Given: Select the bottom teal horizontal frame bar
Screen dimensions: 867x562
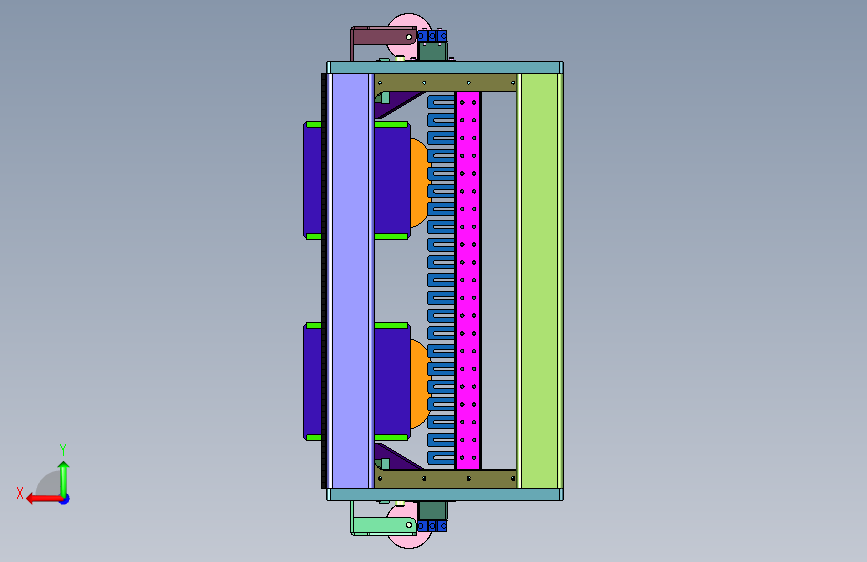Looking at the screenshot, I should [x=445, y=495].
